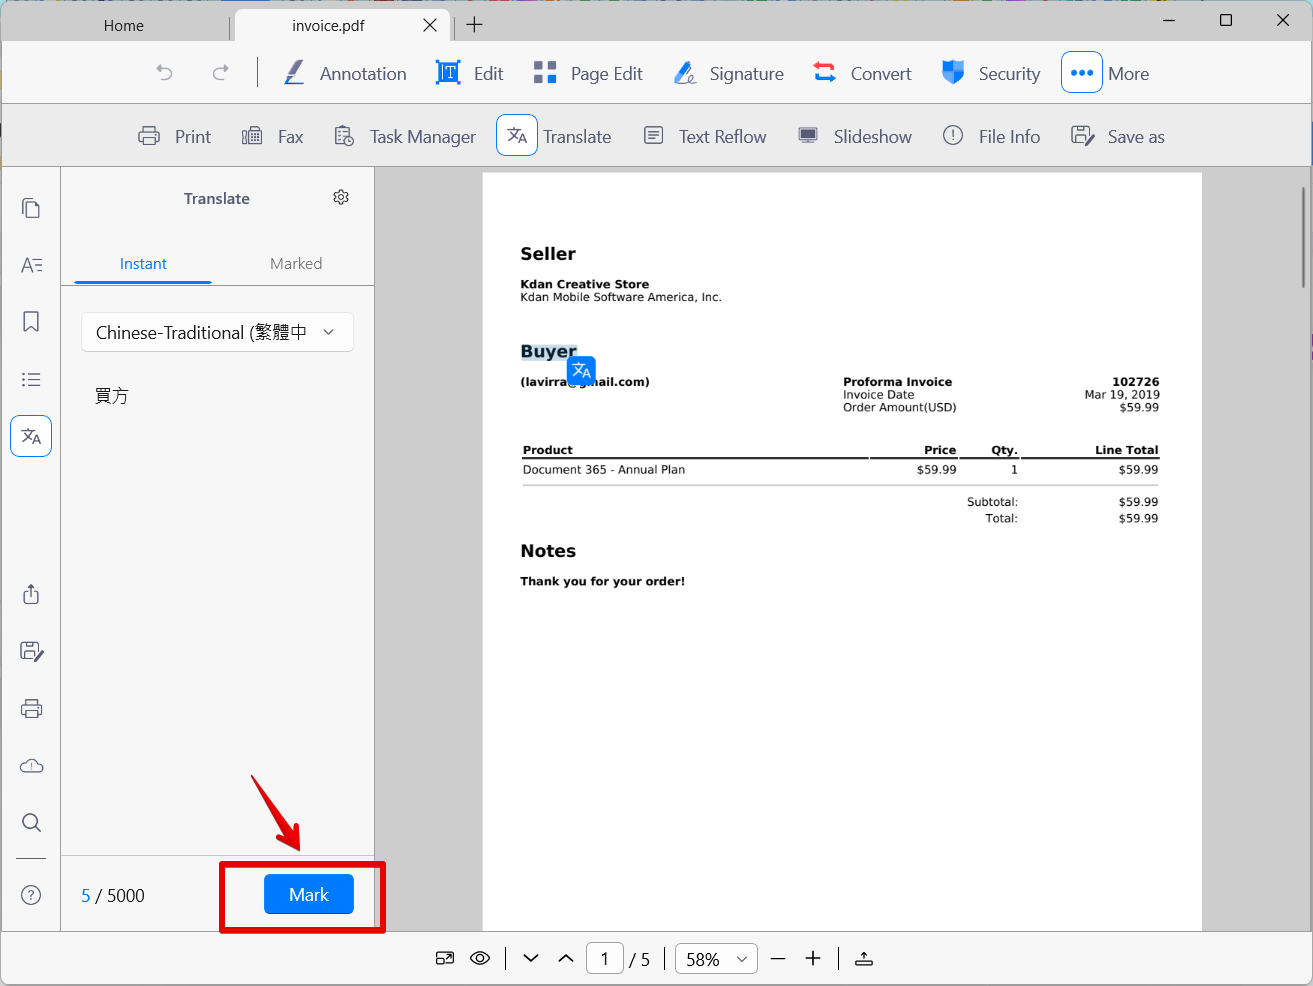1313x986 pixels.
Task: Go to next page chevron down
Action: pos(531,958)
